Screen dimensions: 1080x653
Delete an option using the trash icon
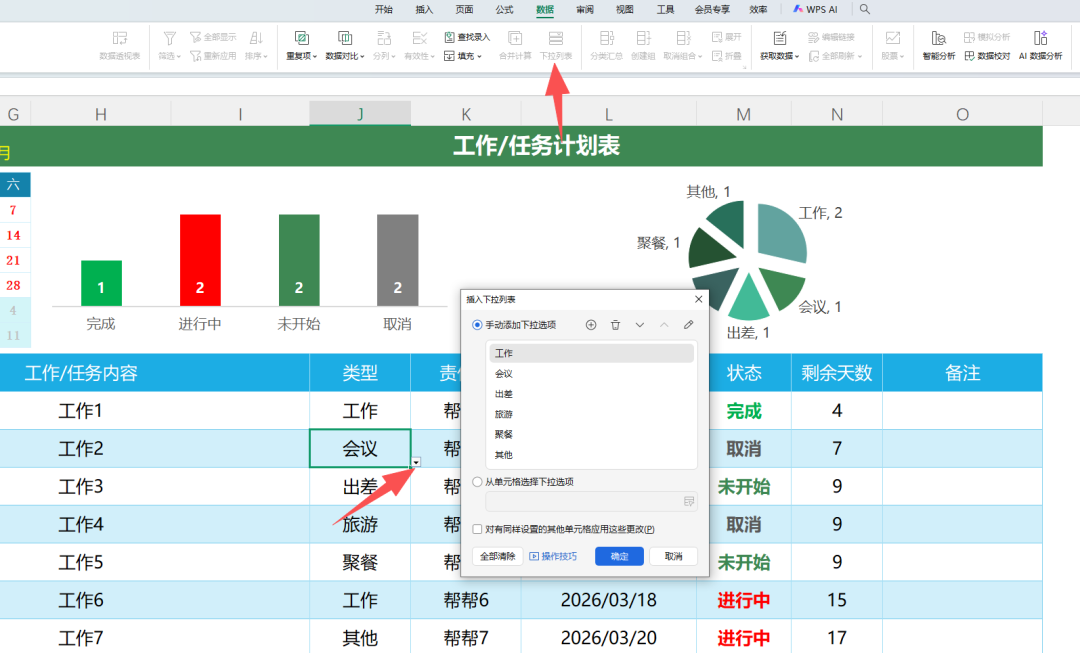(x=616, y=323)
